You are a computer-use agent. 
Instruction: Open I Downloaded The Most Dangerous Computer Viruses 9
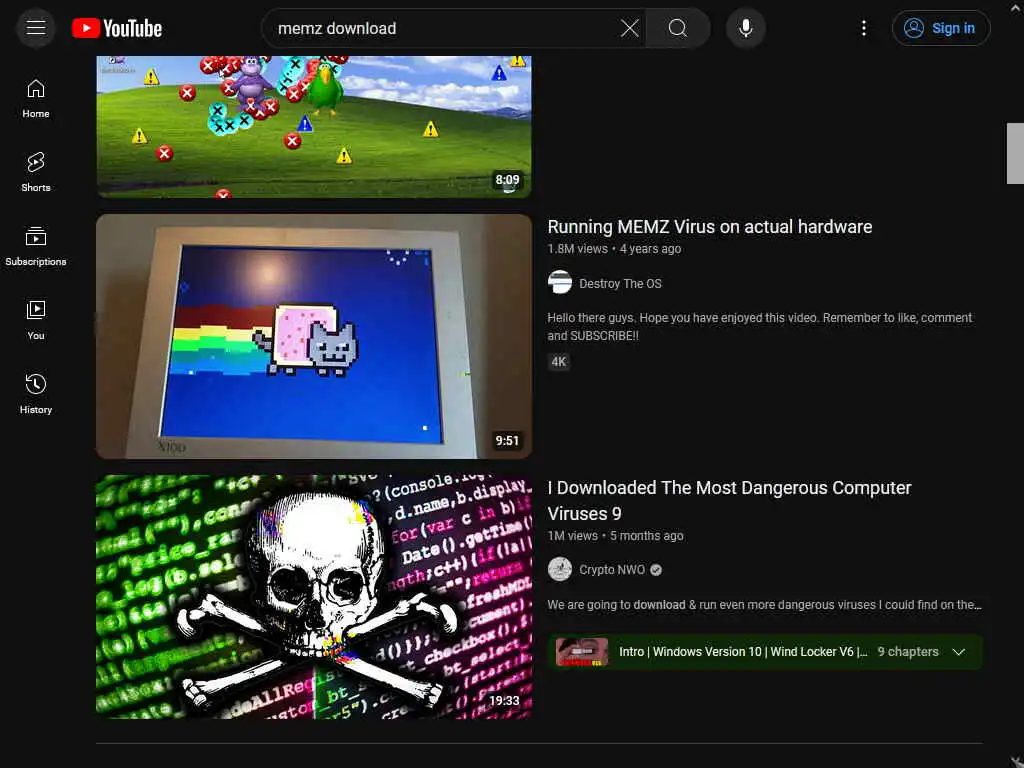coord(729,500)
